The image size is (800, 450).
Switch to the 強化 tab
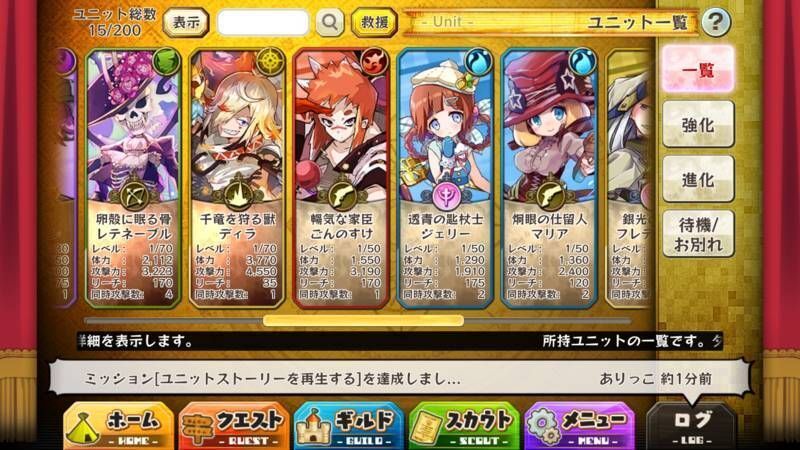pyautogui.click(x=698, y=124)
